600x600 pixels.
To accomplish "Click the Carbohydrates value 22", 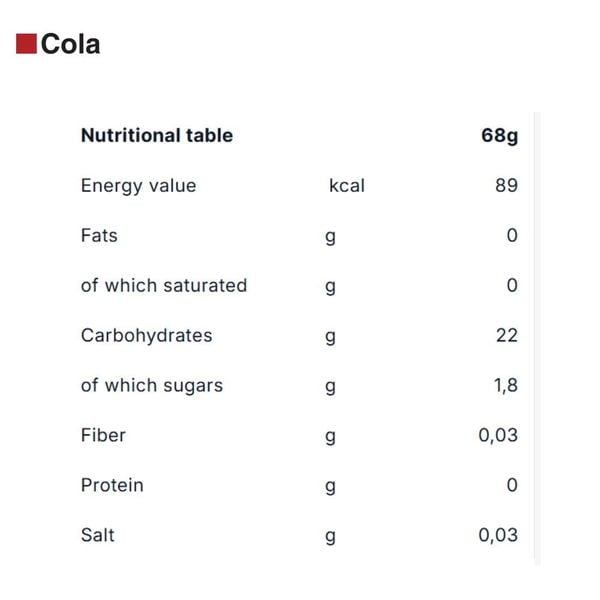I will (507, 336).
